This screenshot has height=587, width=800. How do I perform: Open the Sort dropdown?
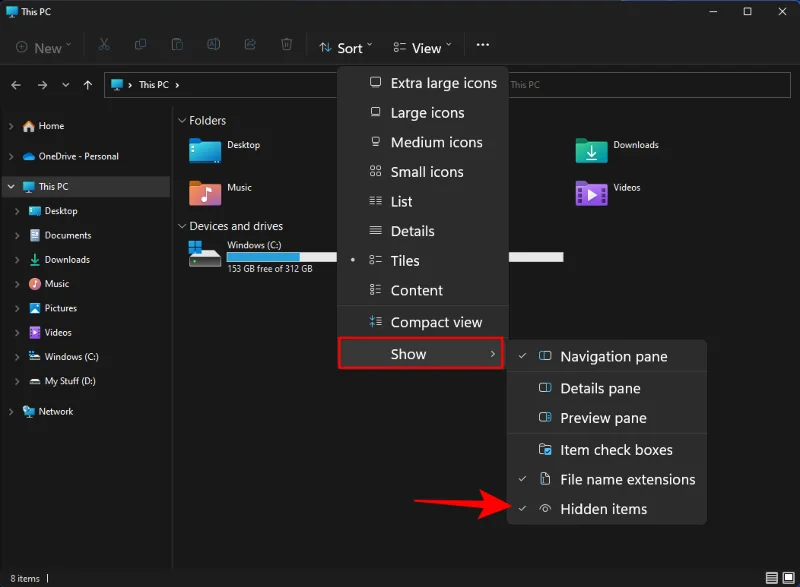pos(345,47)
